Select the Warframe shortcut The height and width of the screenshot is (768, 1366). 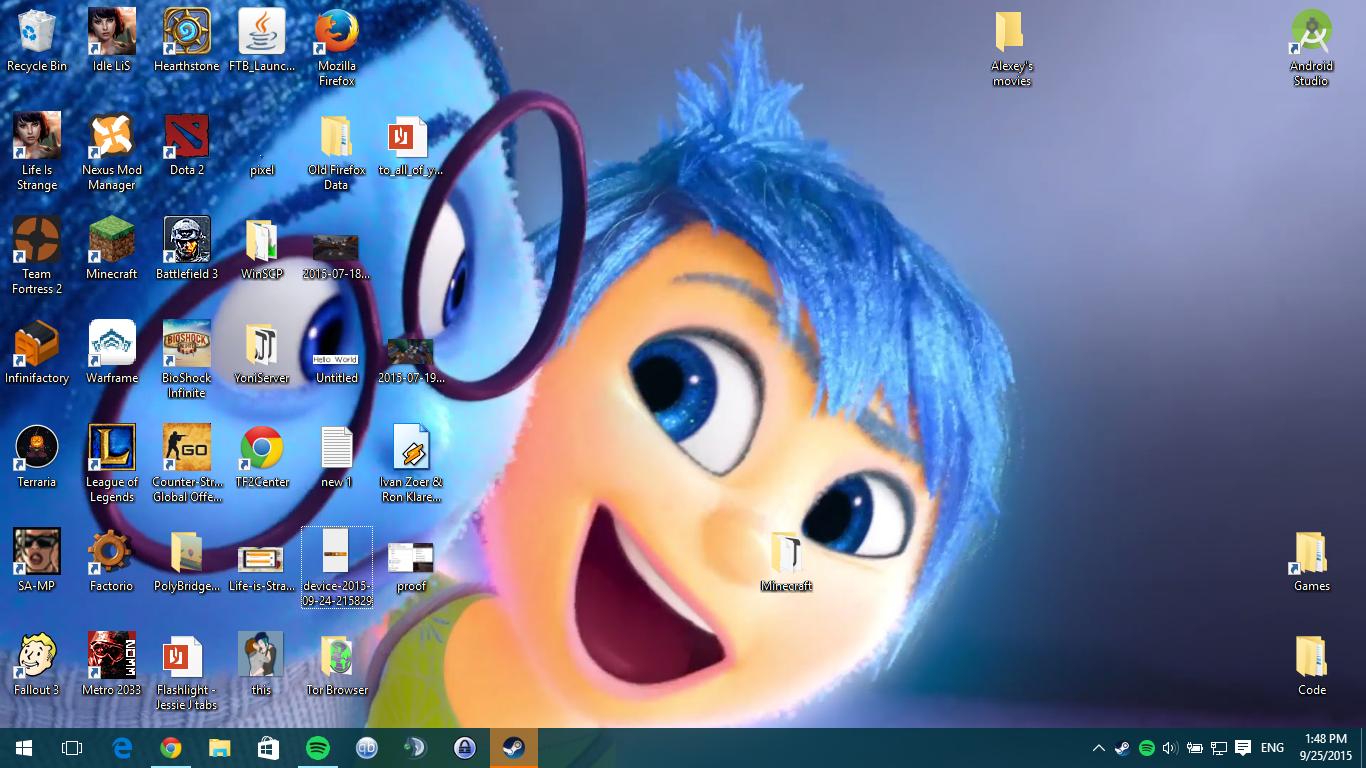click(111, 352)
